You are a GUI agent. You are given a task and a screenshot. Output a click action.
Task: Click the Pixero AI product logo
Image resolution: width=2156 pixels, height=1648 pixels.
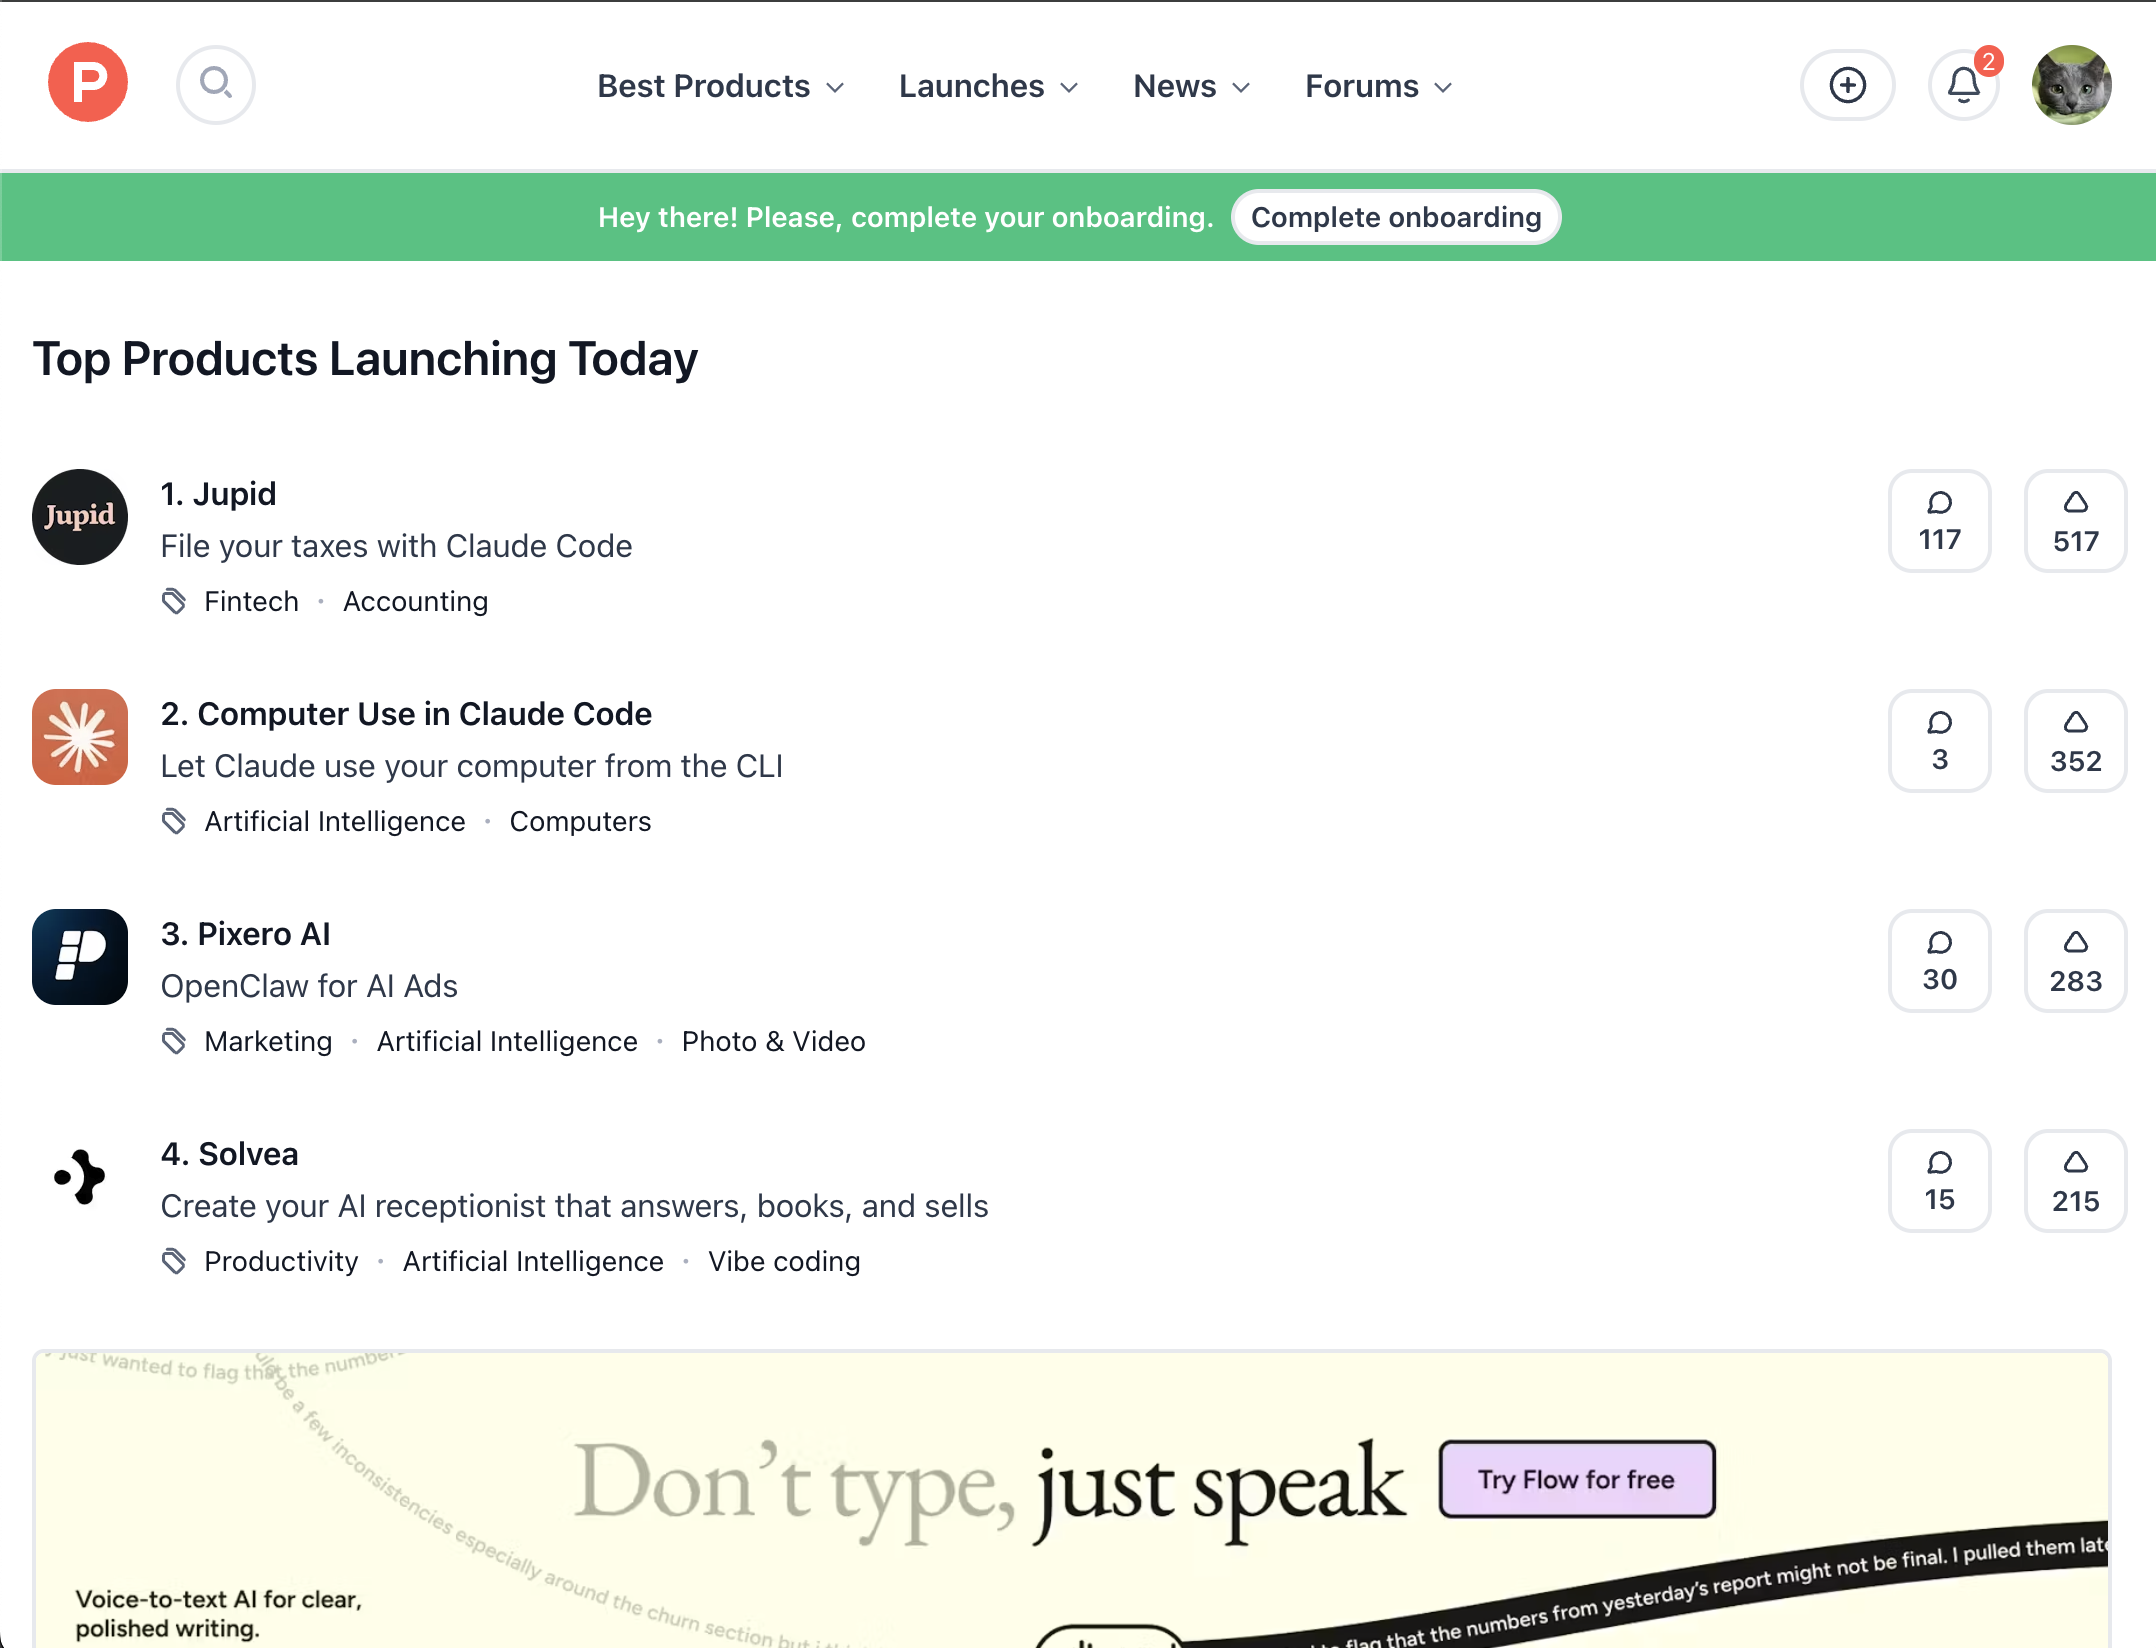tap(80, 957)
